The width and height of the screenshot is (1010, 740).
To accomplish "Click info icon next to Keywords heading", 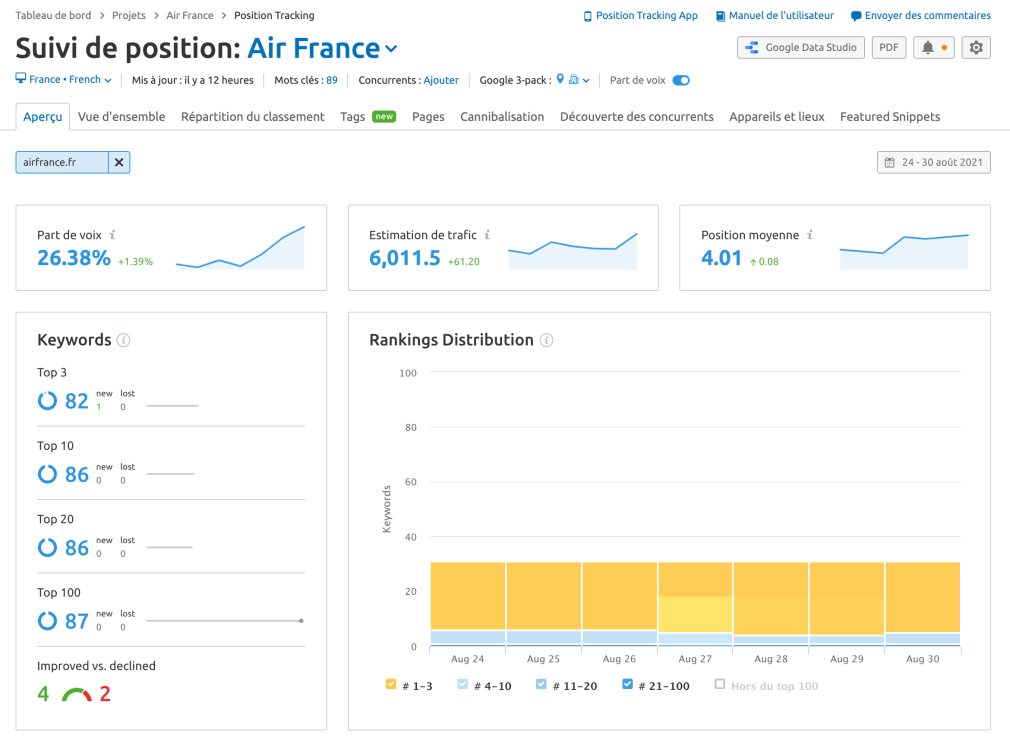I will click(x=124, y=340).
